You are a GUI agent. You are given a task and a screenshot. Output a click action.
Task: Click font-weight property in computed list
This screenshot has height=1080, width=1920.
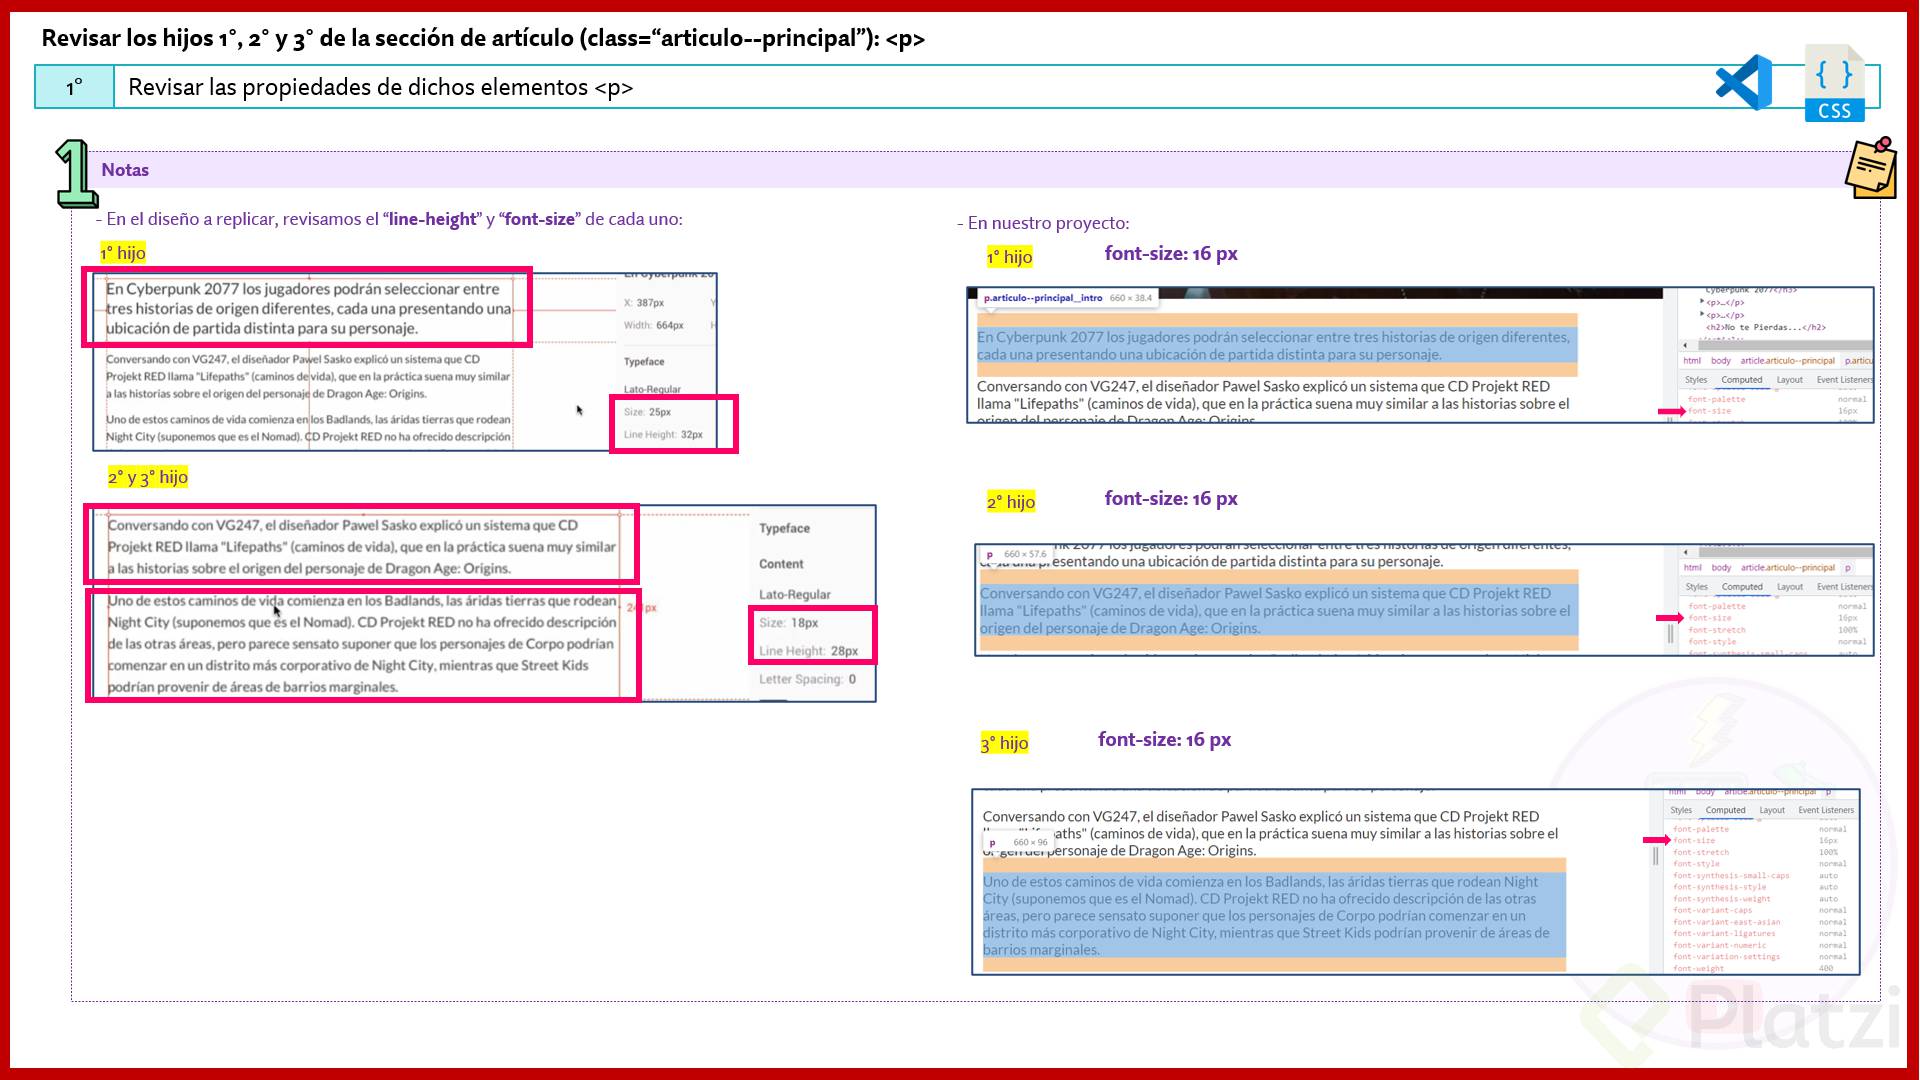(1698, 968)
